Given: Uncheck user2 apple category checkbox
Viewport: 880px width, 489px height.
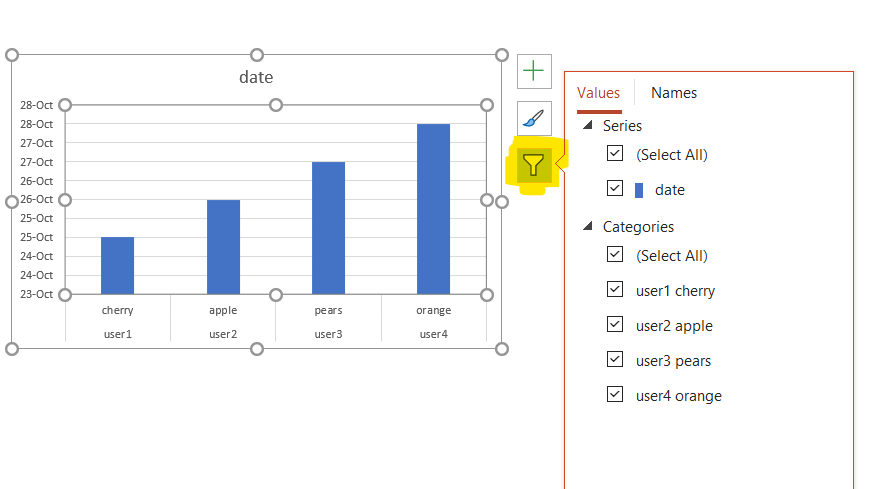Looking at the screenshot, I should click(615, 324).
